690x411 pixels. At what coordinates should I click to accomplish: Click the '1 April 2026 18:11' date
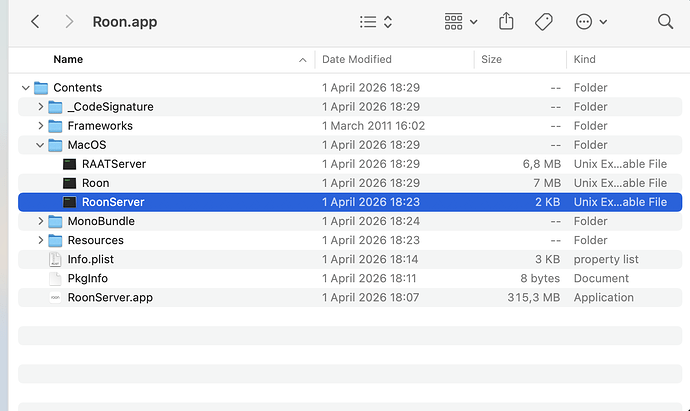point(369,279)
